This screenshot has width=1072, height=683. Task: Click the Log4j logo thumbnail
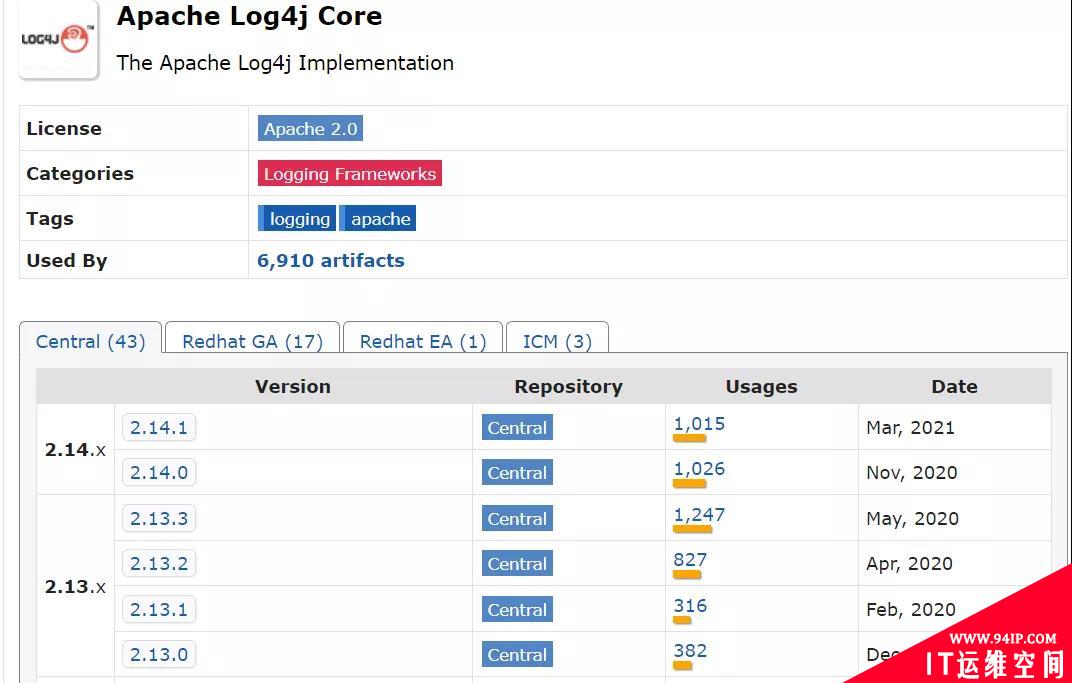tap(59, 40)
